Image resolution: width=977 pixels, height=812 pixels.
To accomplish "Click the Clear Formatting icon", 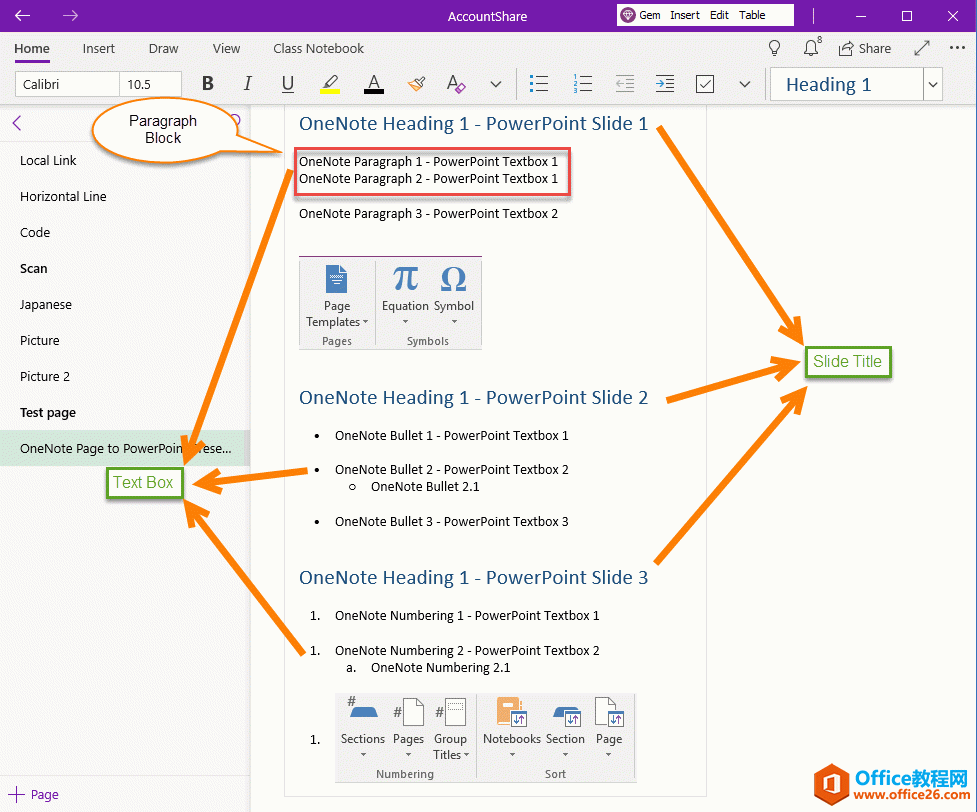I will click(456, 84).
